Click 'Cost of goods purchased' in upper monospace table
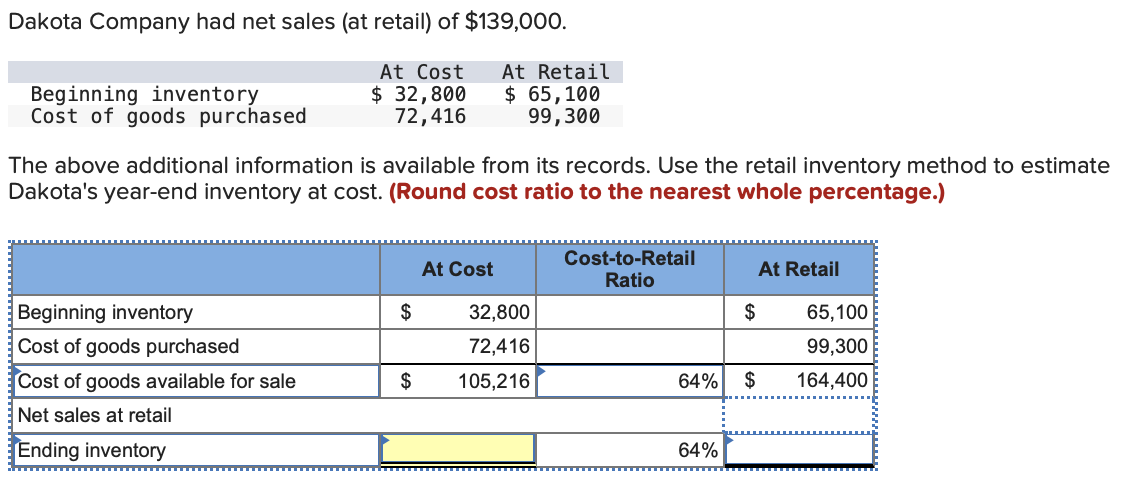The image size is (1132, 492). 168,116
